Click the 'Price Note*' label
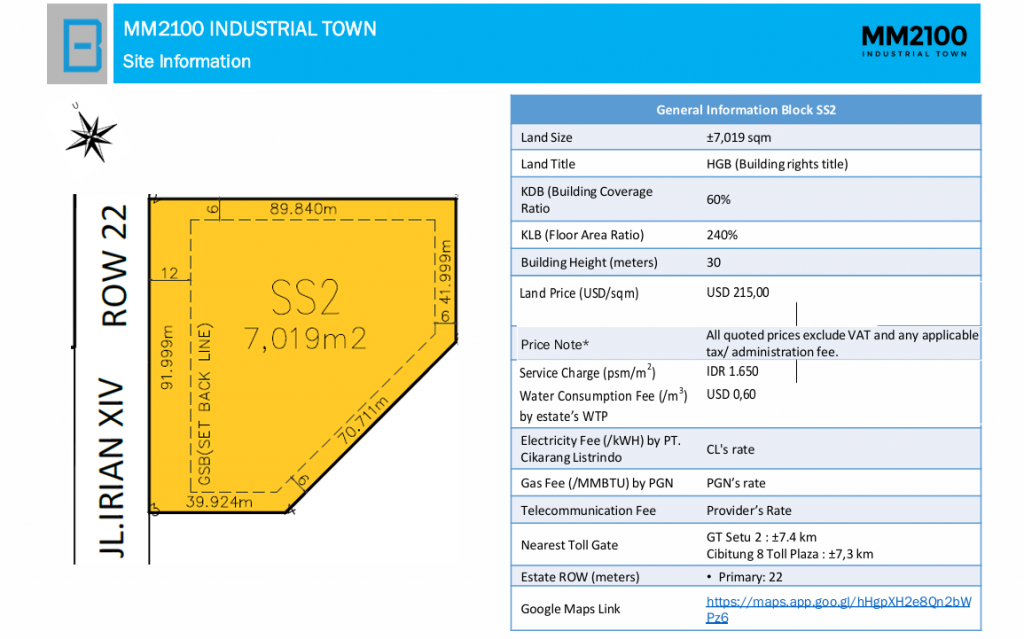The width and height of the screenshot is (1024, 639). tap(554, 344)
